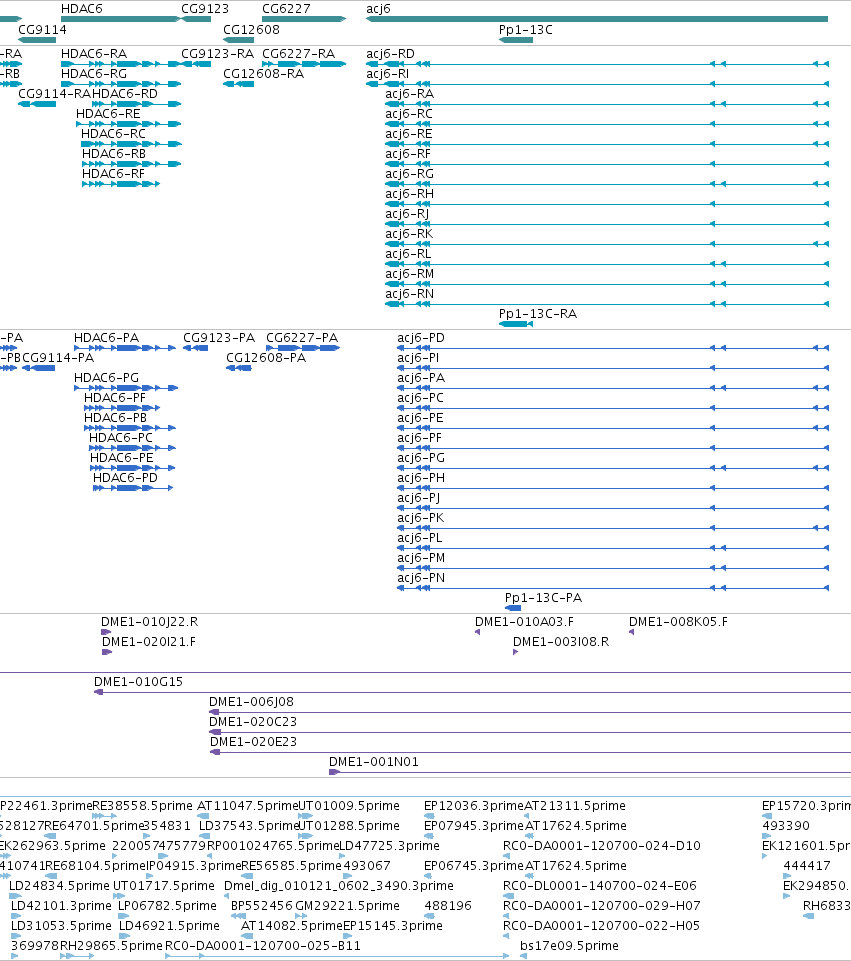Select transcript CG9123-RA
The height and width of the screenshot is (961, 851).
click(217, 53)
